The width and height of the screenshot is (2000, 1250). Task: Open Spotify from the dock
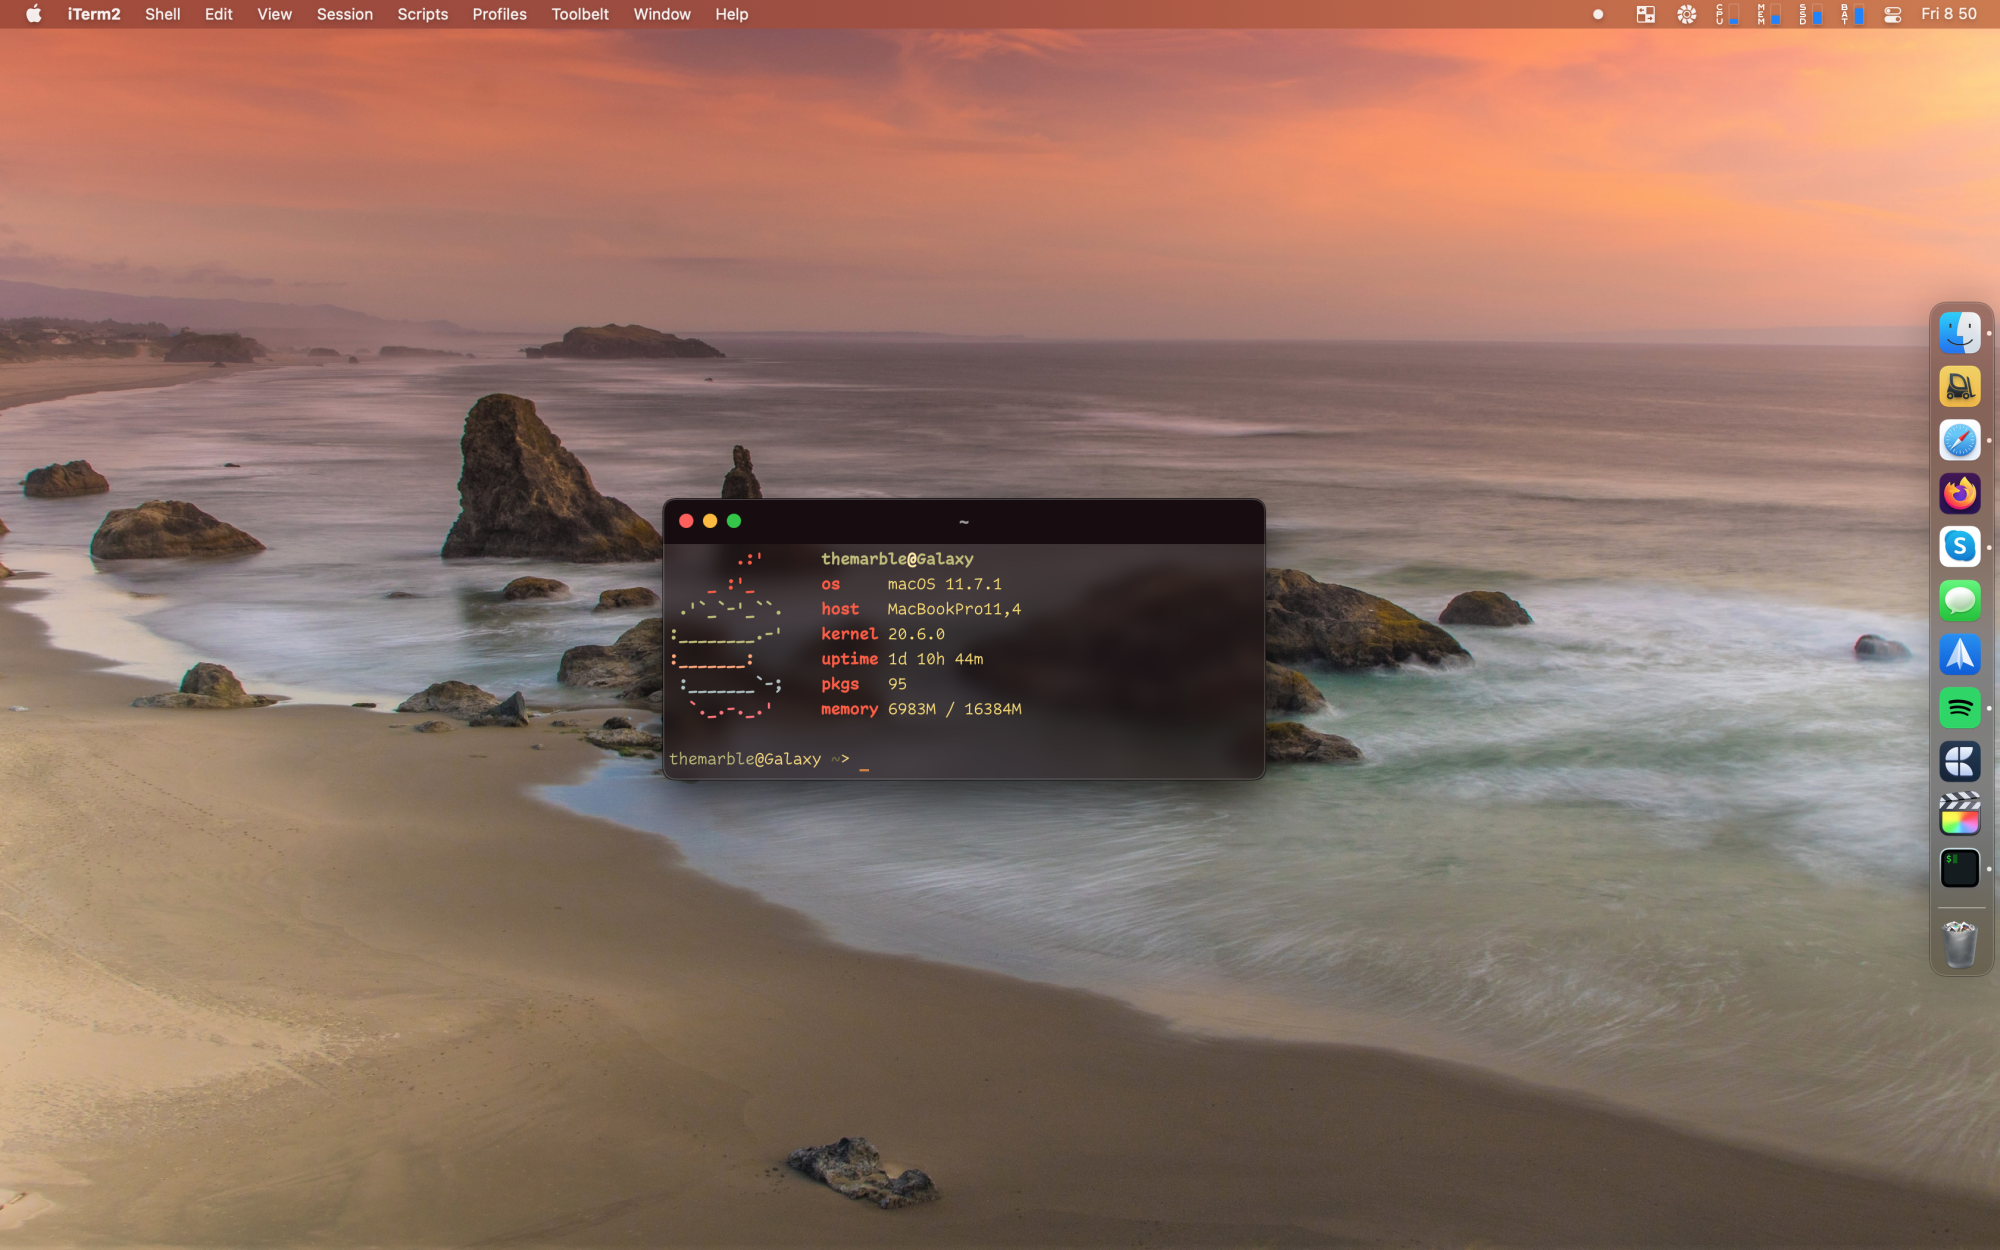(x=1959, y=708)
